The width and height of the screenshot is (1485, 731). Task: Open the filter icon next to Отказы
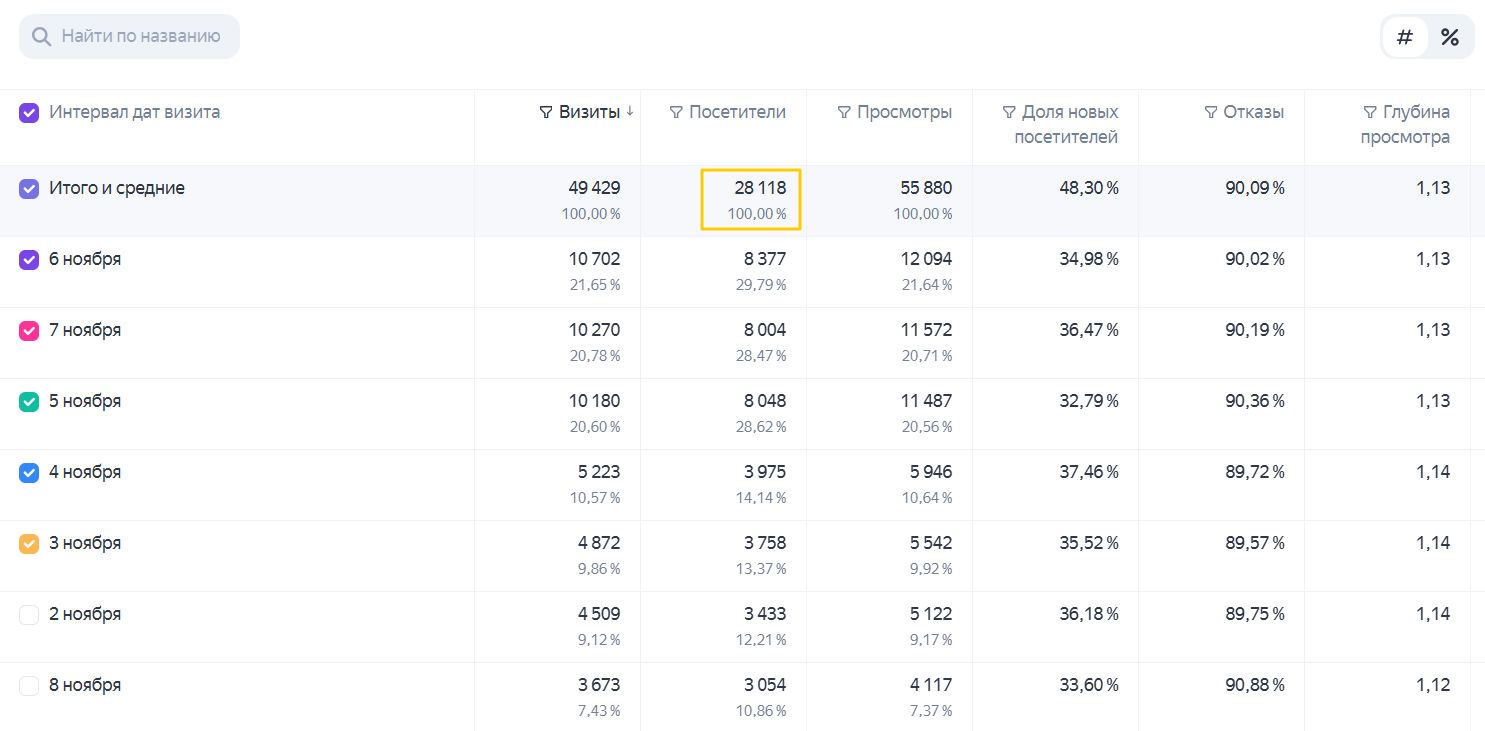[1211, 112]
